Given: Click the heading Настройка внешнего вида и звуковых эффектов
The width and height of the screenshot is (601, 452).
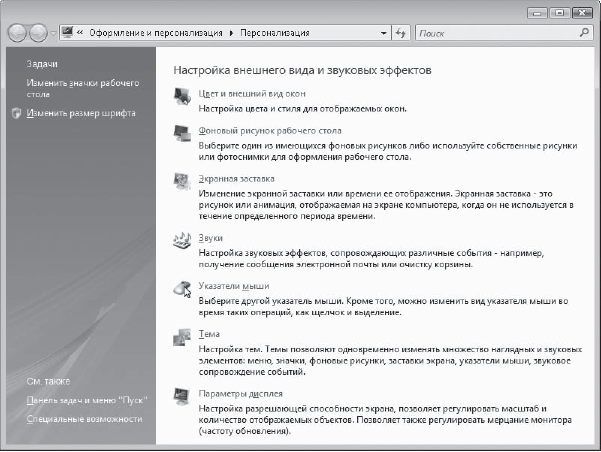Looking at the screenshot, I should (302, 70).
